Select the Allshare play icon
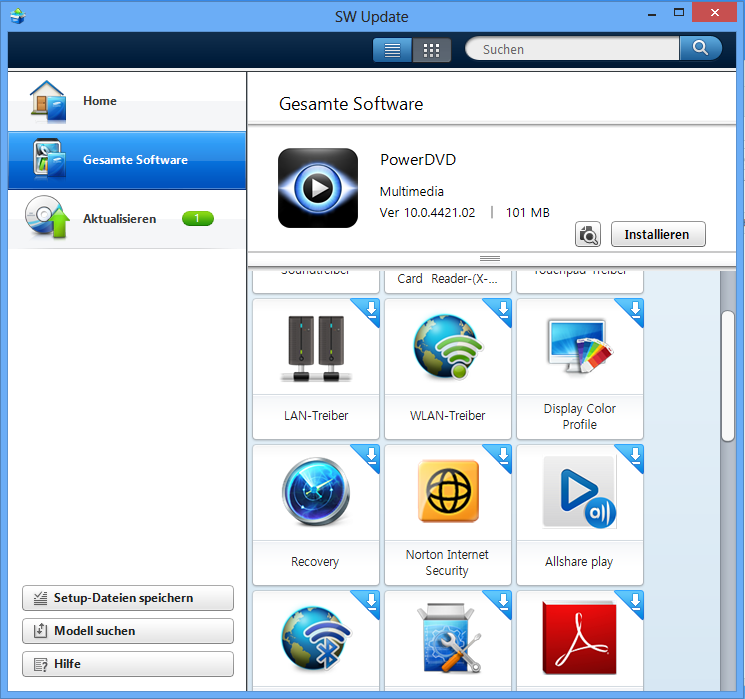Viewport: 745px width, 699px height. click(580, 492)
